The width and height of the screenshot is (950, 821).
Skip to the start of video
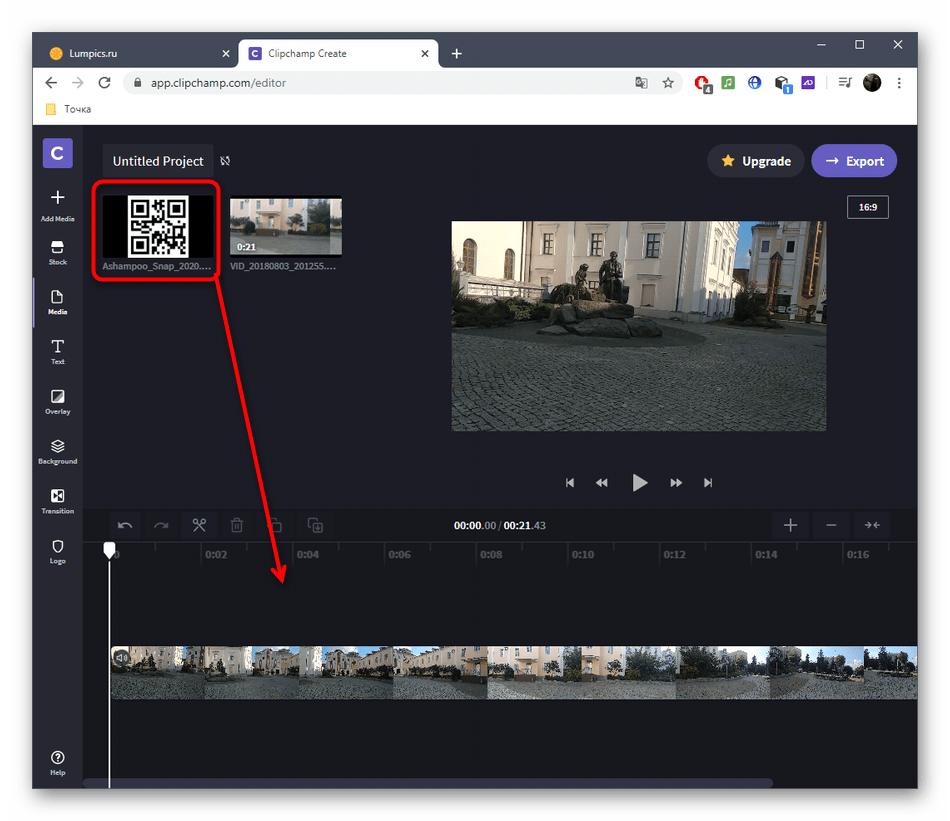pos(570,483)
